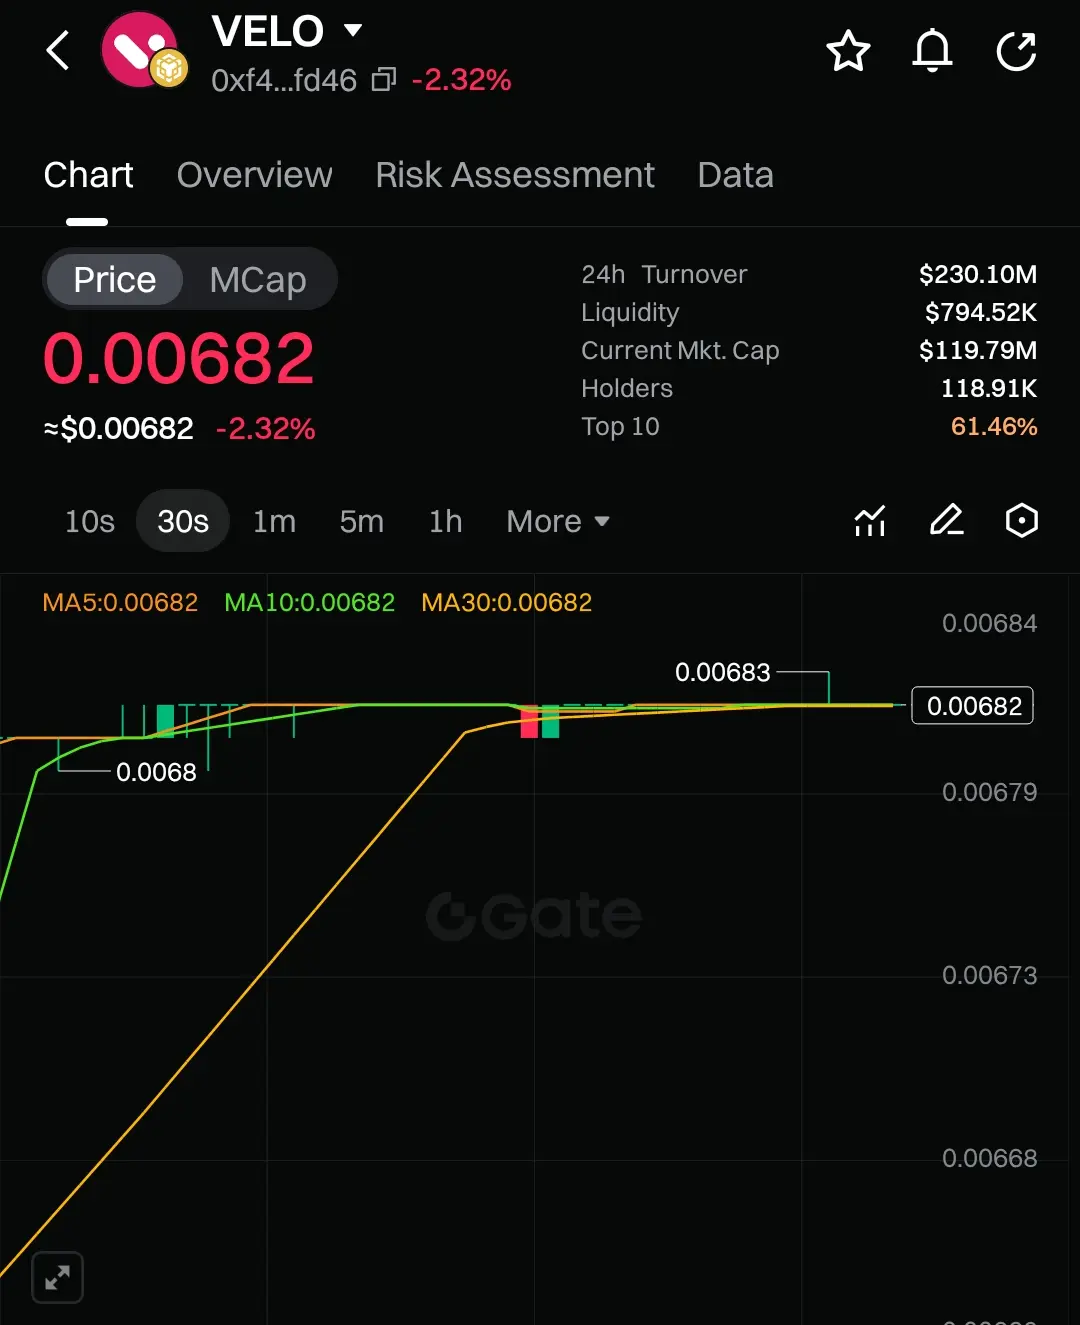Open chart indicators settings icon
1080x1325 pixels.
pyautogui.click(x=870, y=521)
